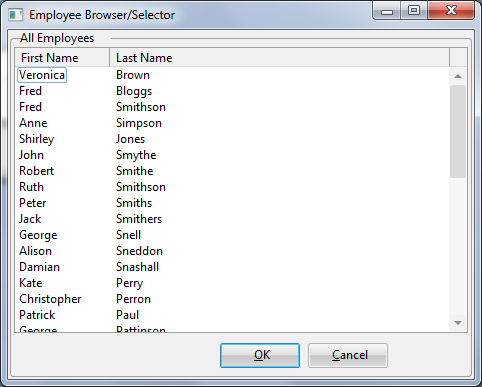Confirm selection with the OK button

(260, 355)
